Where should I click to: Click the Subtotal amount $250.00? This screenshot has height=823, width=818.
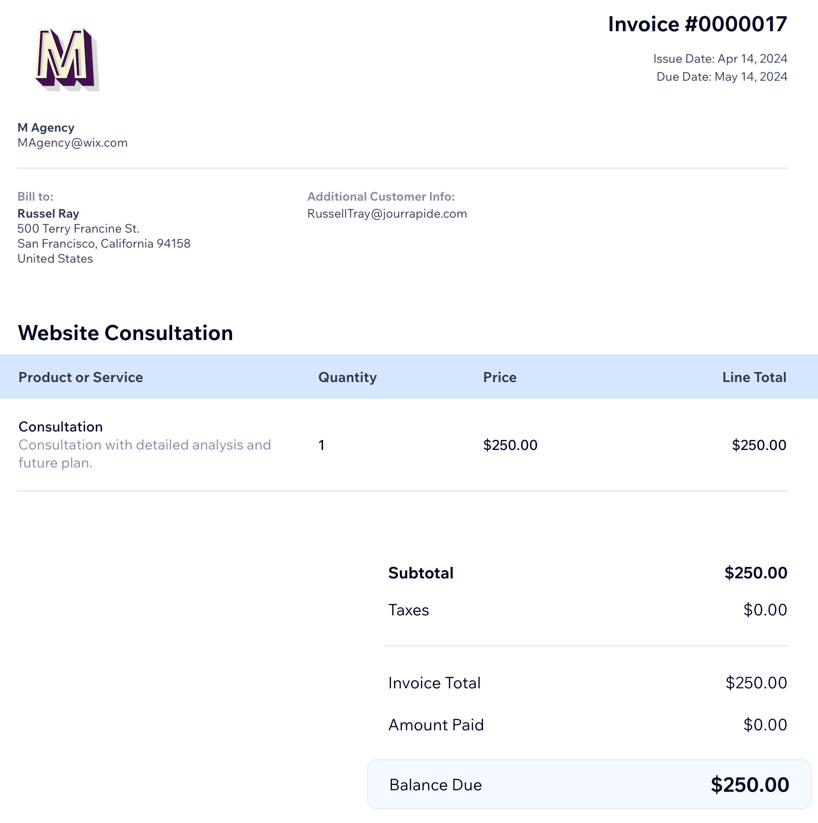coord(756,573)
